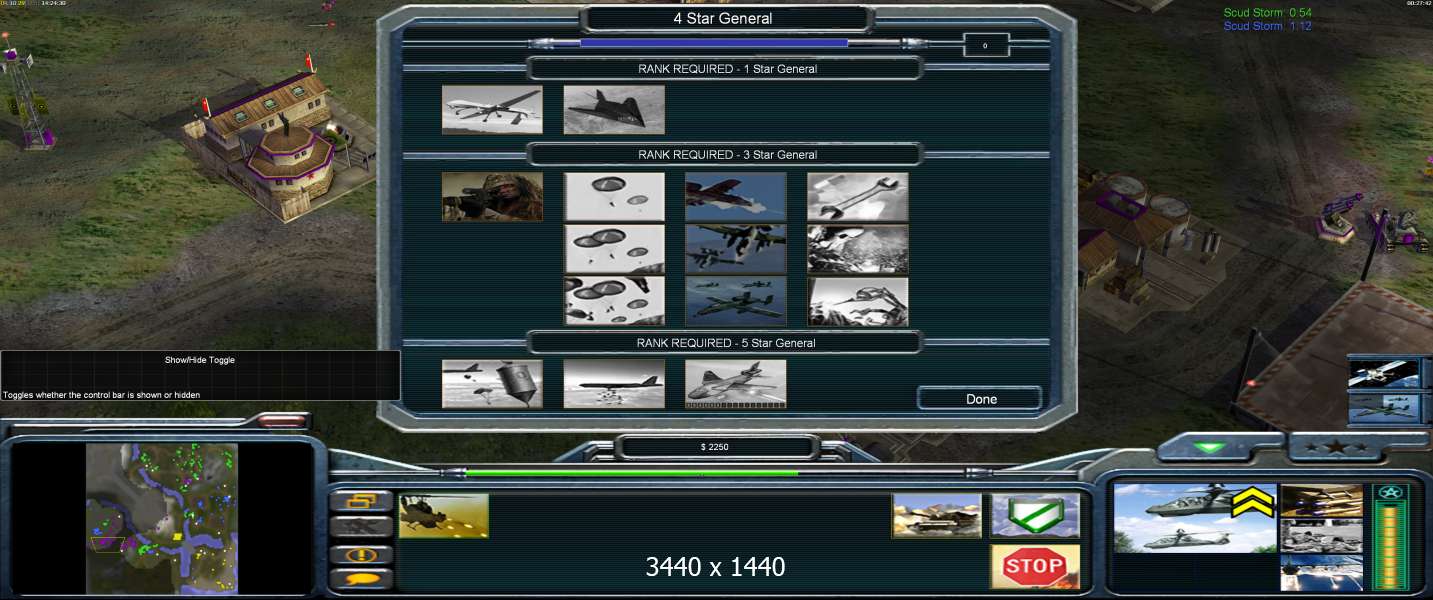Choose the bottom A-10 Strike plane icon
The image size is (1433, 600).
[x=736, y=301]
